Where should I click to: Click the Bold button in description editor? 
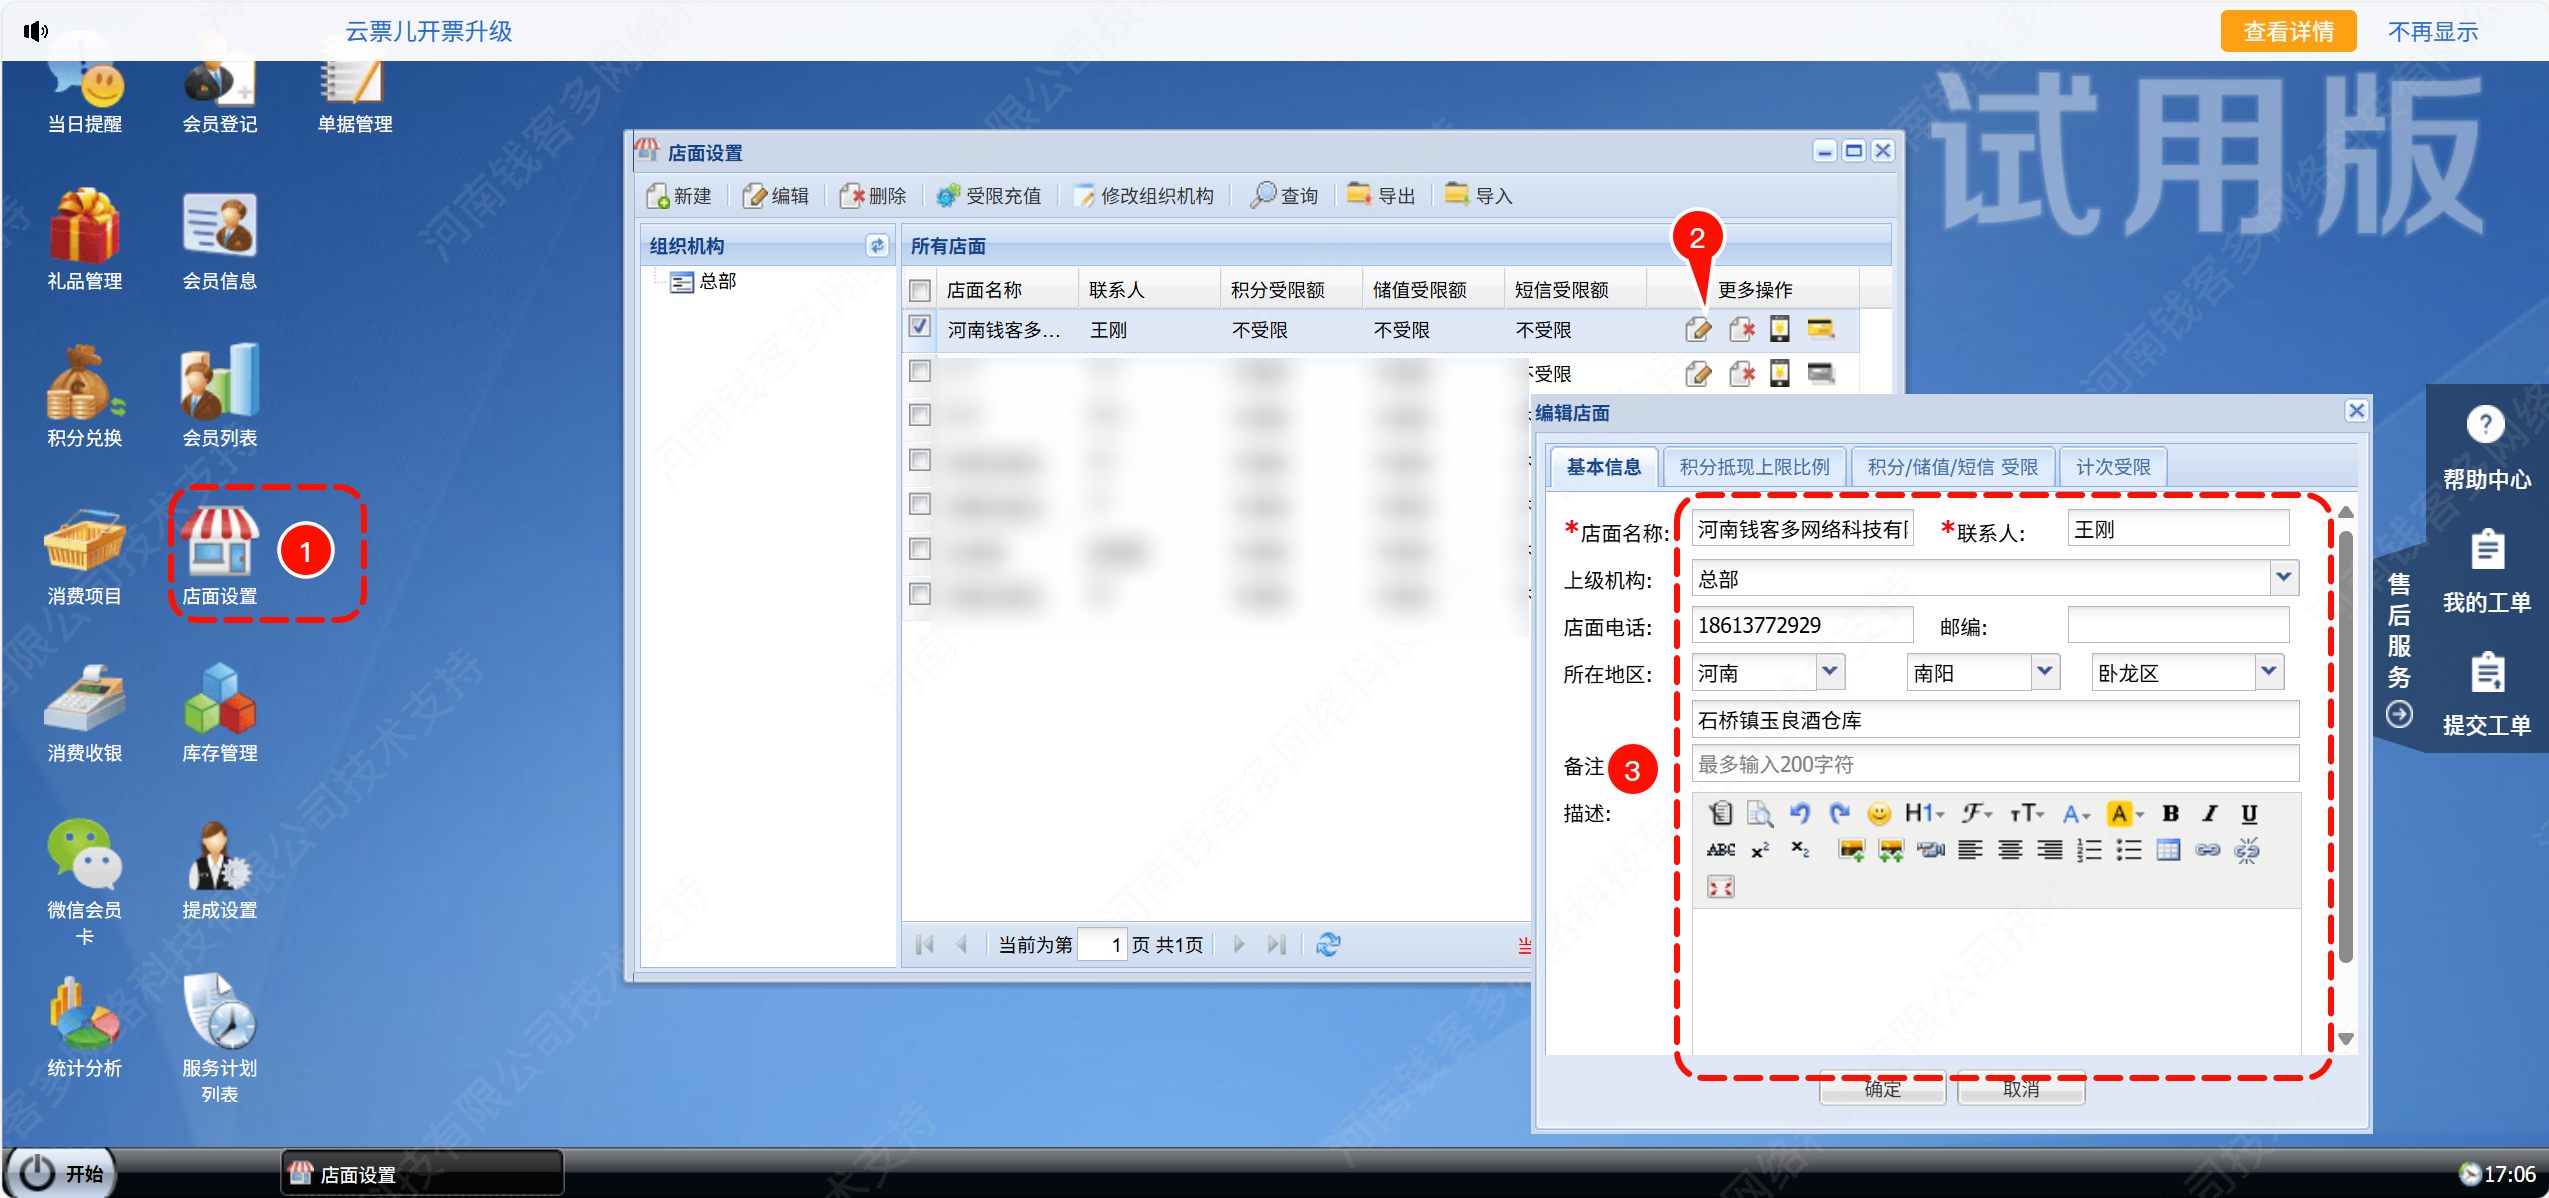[2170, 814]
